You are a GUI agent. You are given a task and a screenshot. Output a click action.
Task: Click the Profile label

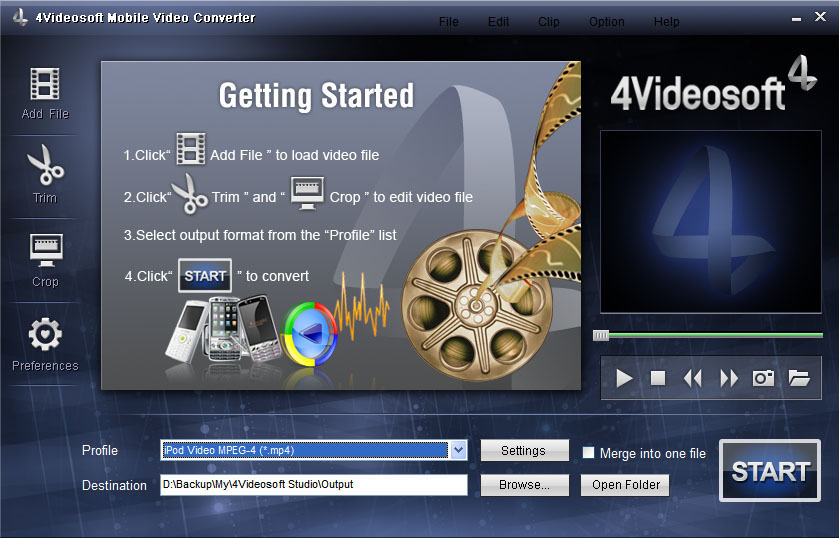click(x=100, y=450)
